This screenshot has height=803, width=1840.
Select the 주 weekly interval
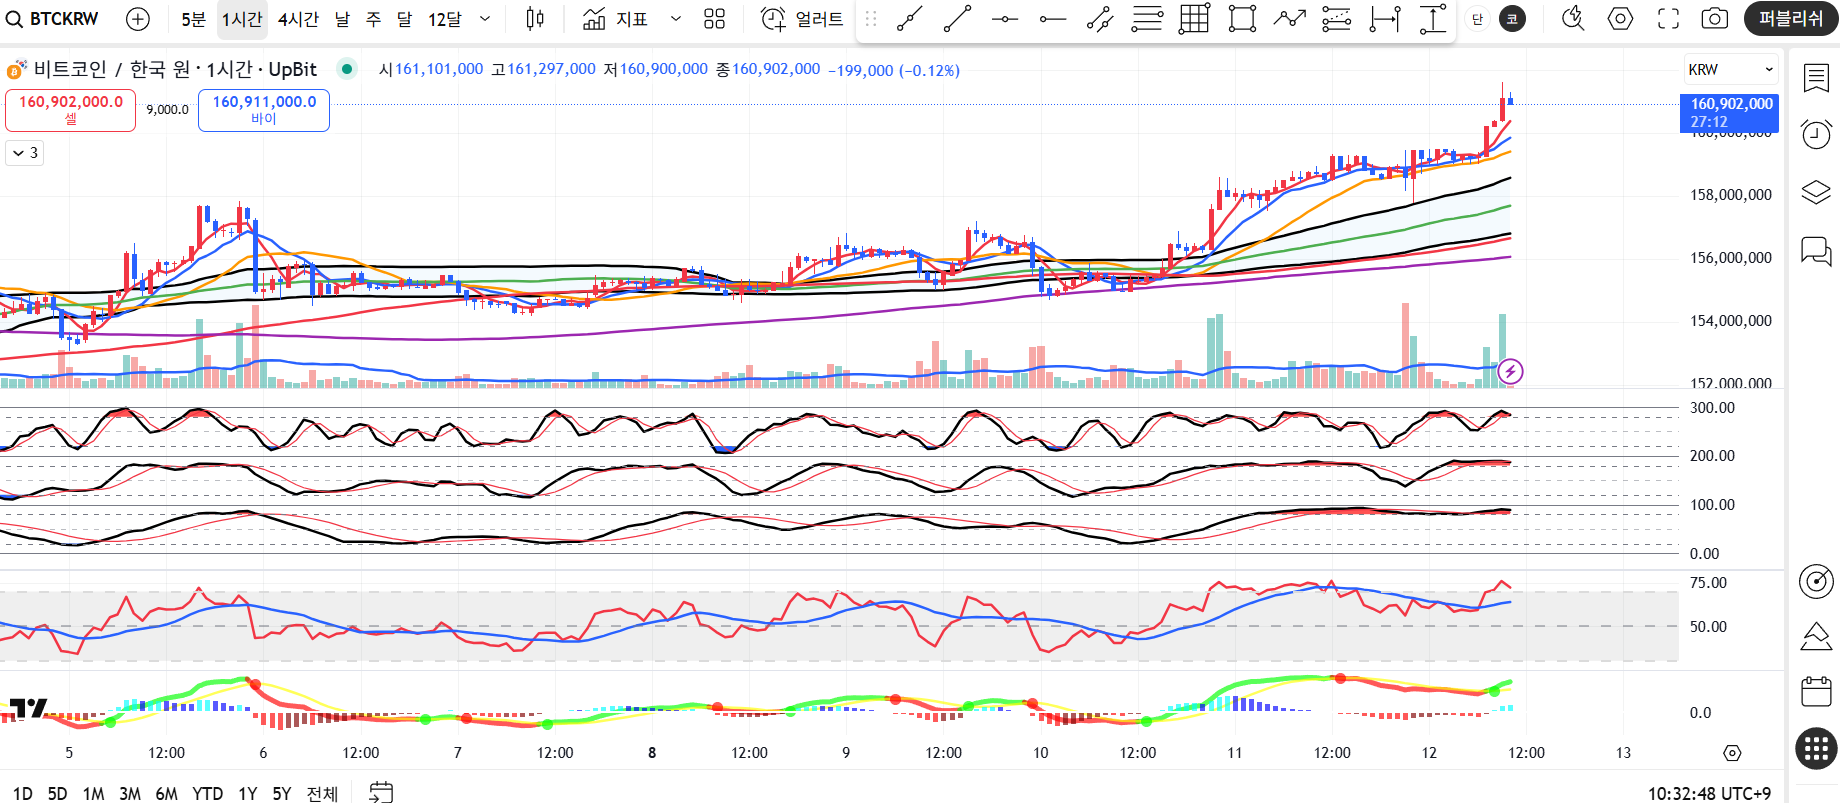(374, 19)
